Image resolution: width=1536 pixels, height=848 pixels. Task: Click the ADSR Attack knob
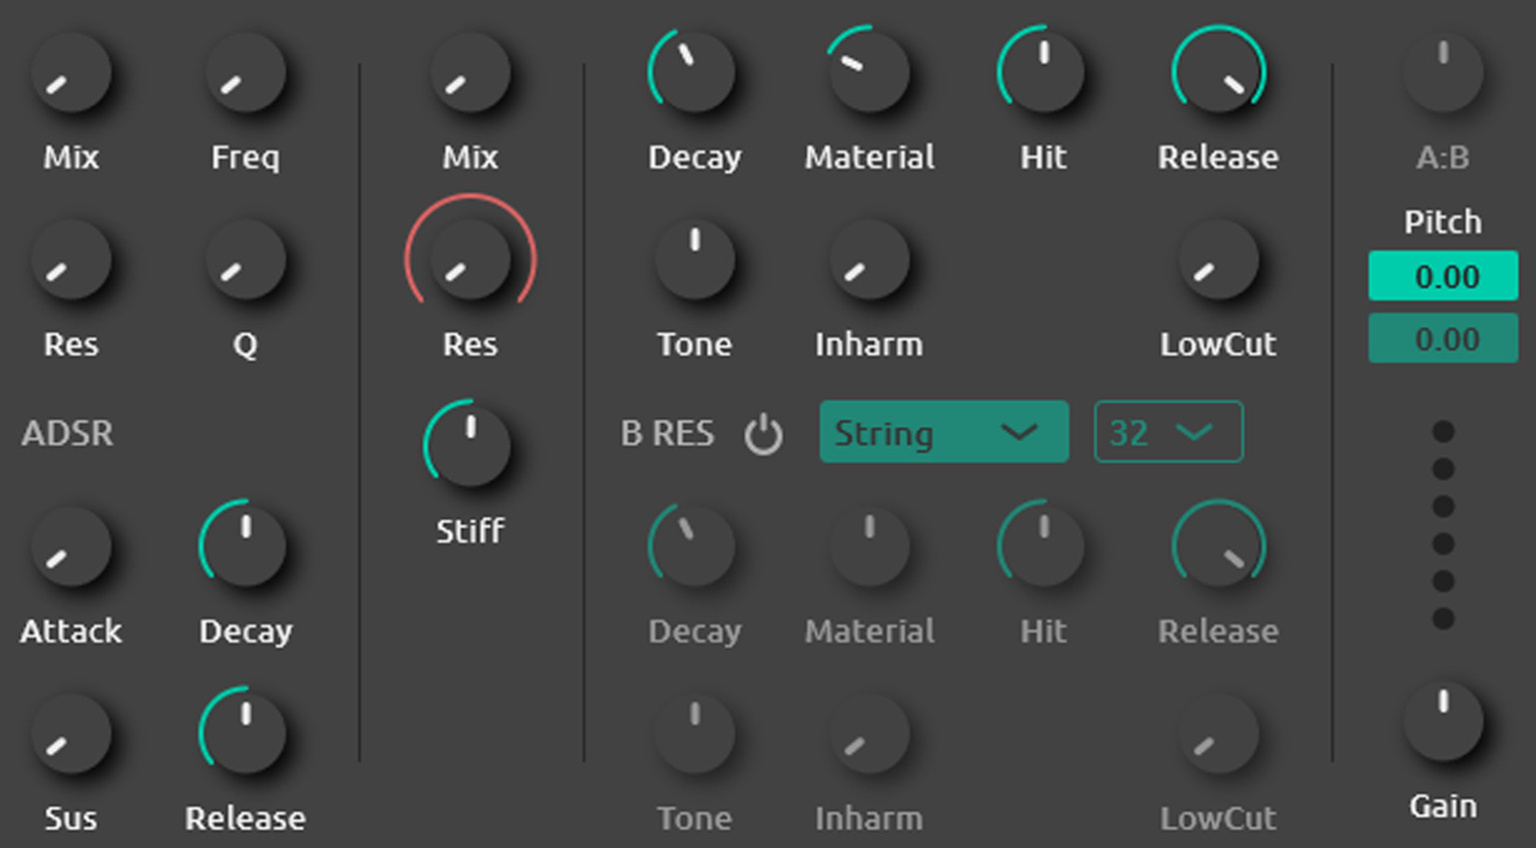(x=70, y=547)
